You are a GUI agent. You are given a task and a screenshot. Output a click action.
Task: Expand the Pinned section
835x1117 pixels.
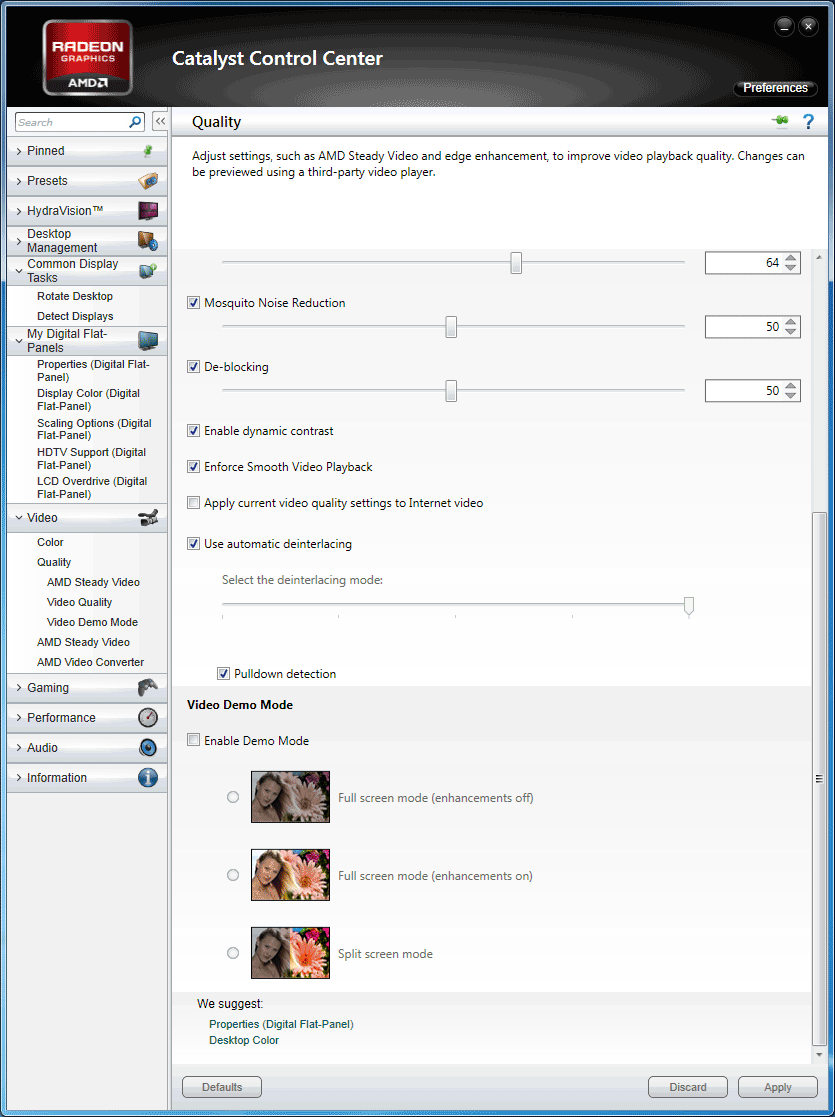point(19,151)
